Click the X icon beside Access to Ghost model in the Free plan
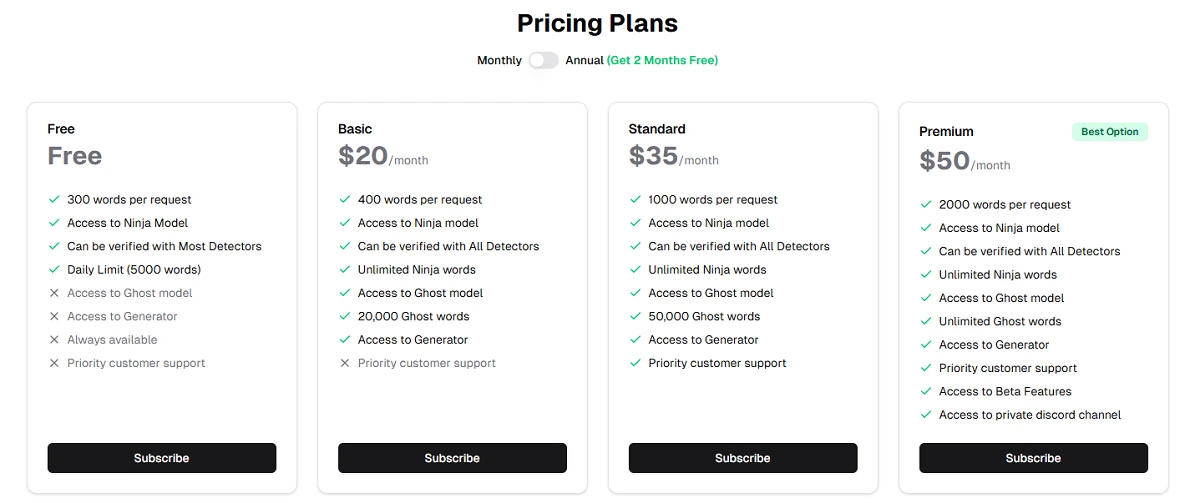 tap(54, 293)
